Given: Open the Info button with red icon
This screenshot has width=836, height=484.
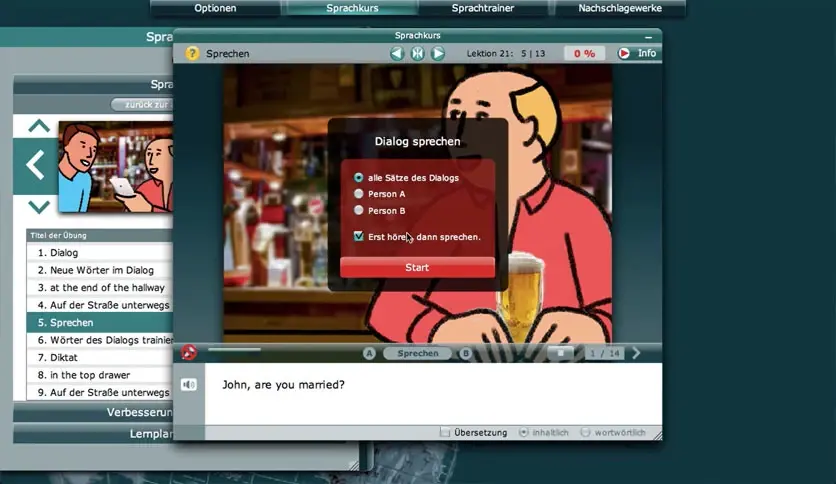Looking at the screenshot, I should pyautogui.click(x=637, y=54).
